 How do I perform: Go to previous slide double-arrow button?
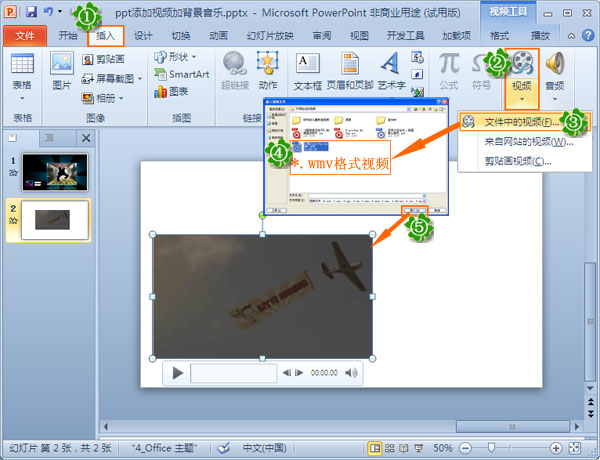click(x=591, y=401)
